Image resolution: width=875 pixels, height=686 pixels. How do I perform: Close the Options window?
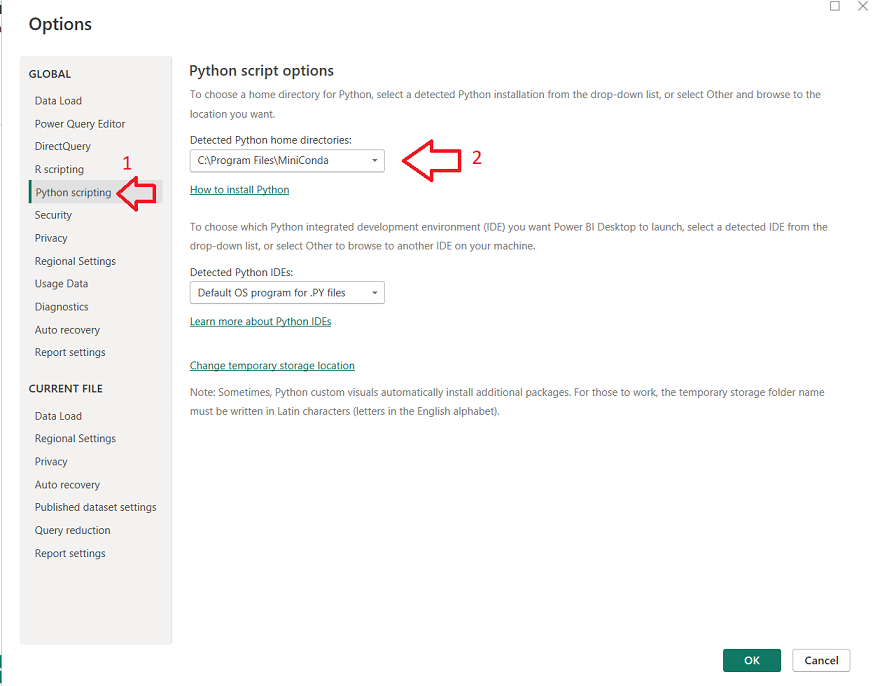coord(863,6)
